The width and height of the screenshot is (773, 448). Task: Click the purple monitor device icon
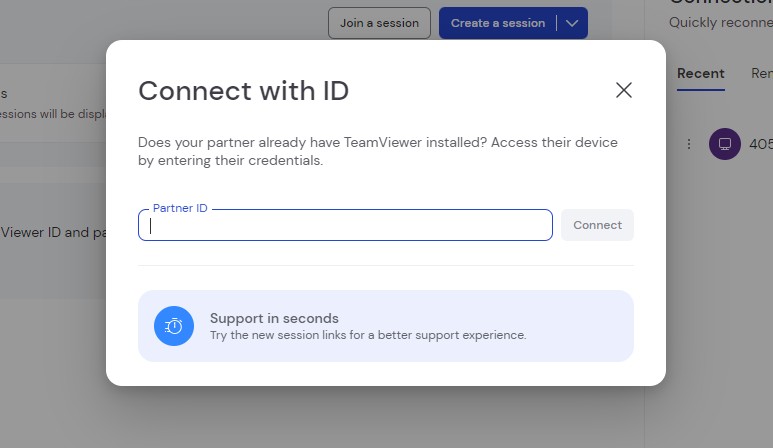point(724,144)
